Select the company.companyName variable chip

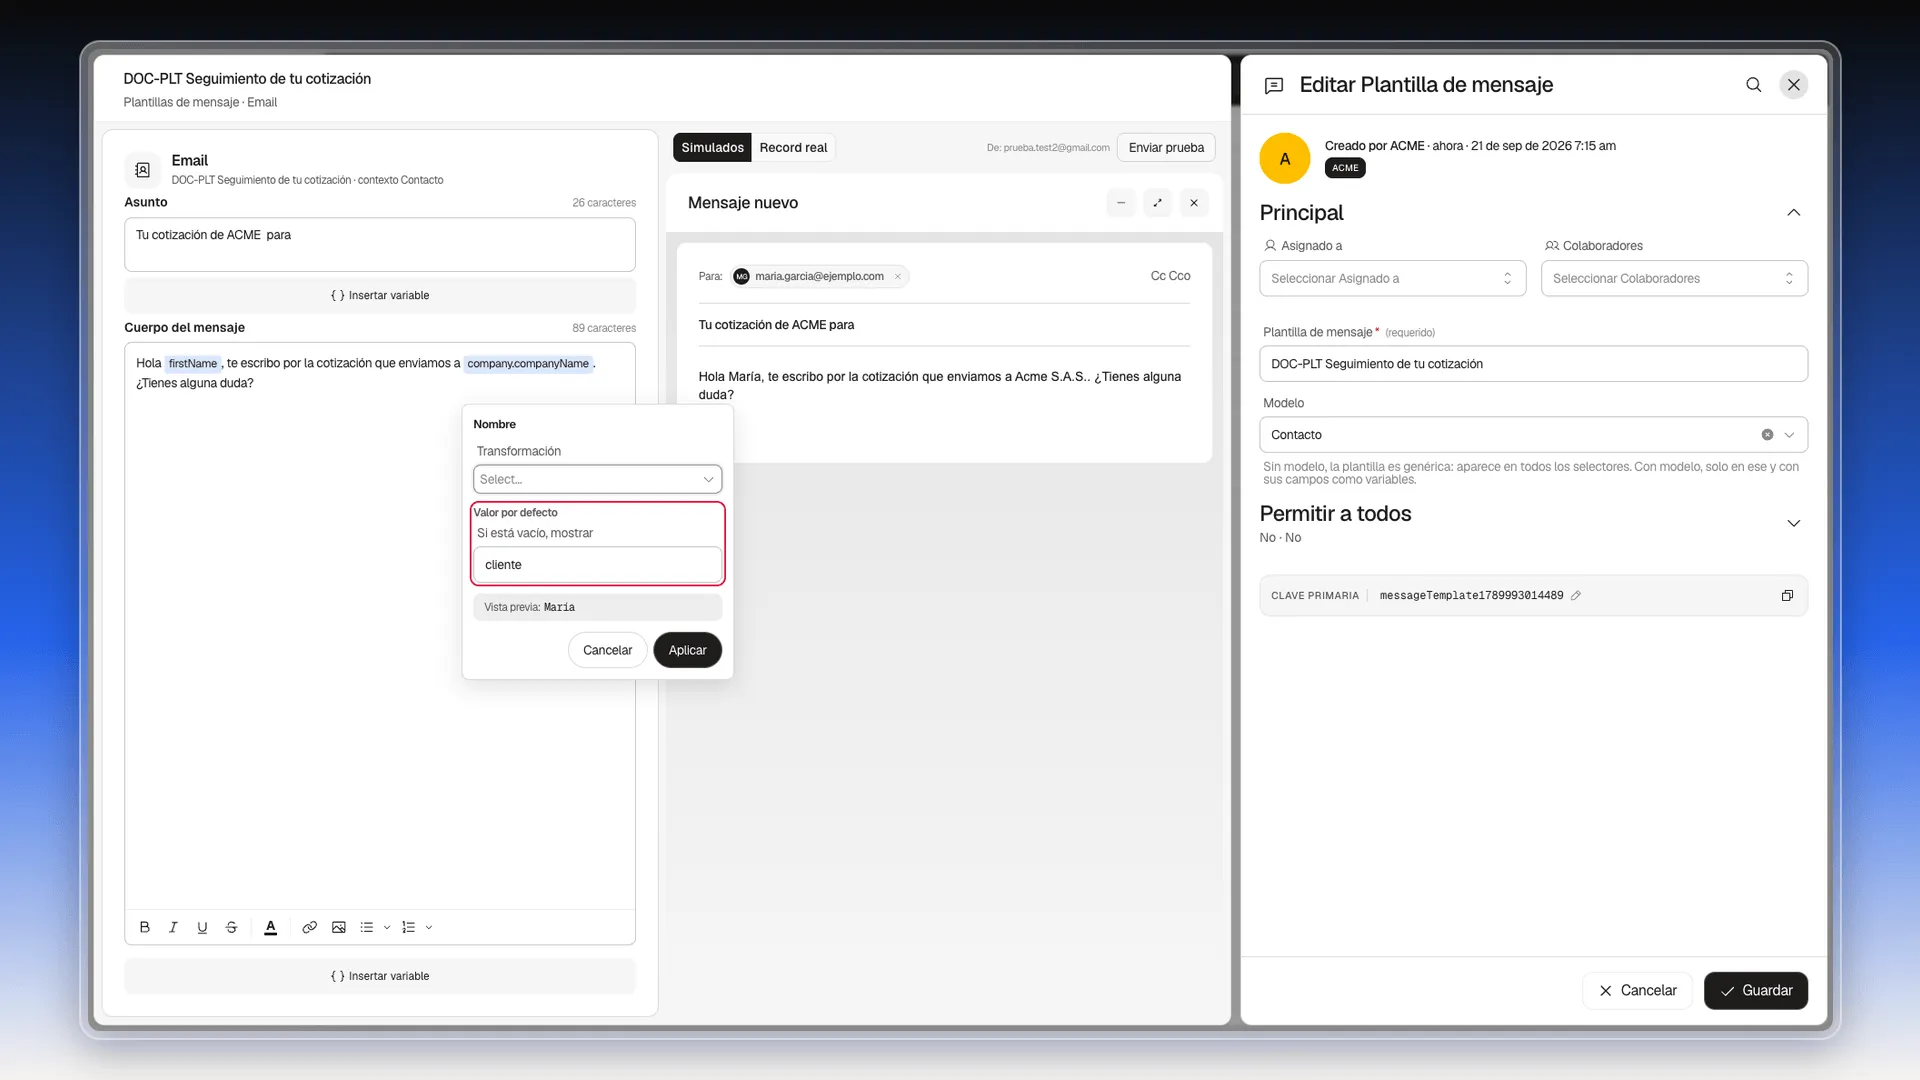(x=528, y=363)
